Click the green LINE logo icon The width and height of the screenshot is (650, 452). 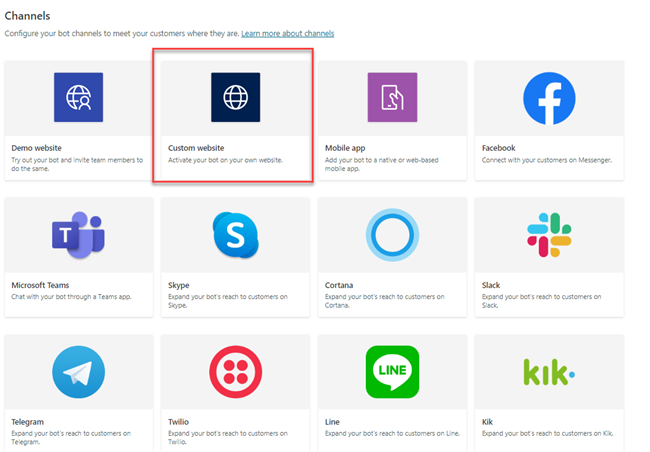(x=392, y=372)
